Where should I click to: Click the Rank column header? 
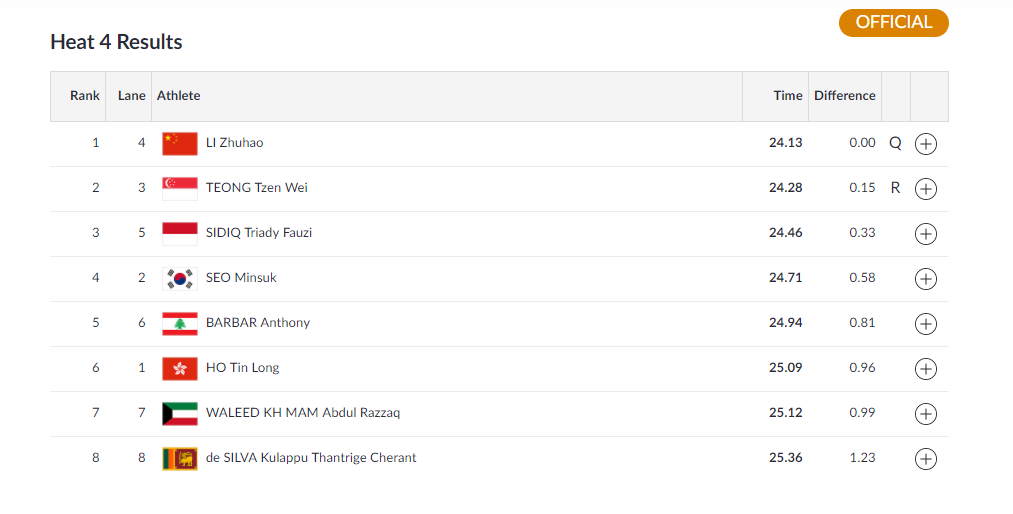point(85,96)
